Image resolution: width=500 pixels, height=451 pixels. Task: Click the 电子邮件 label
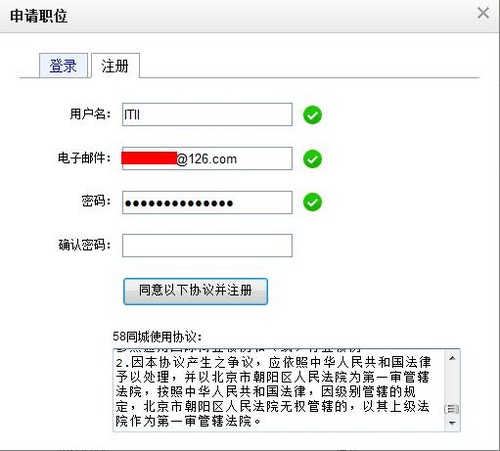point(84,158)
